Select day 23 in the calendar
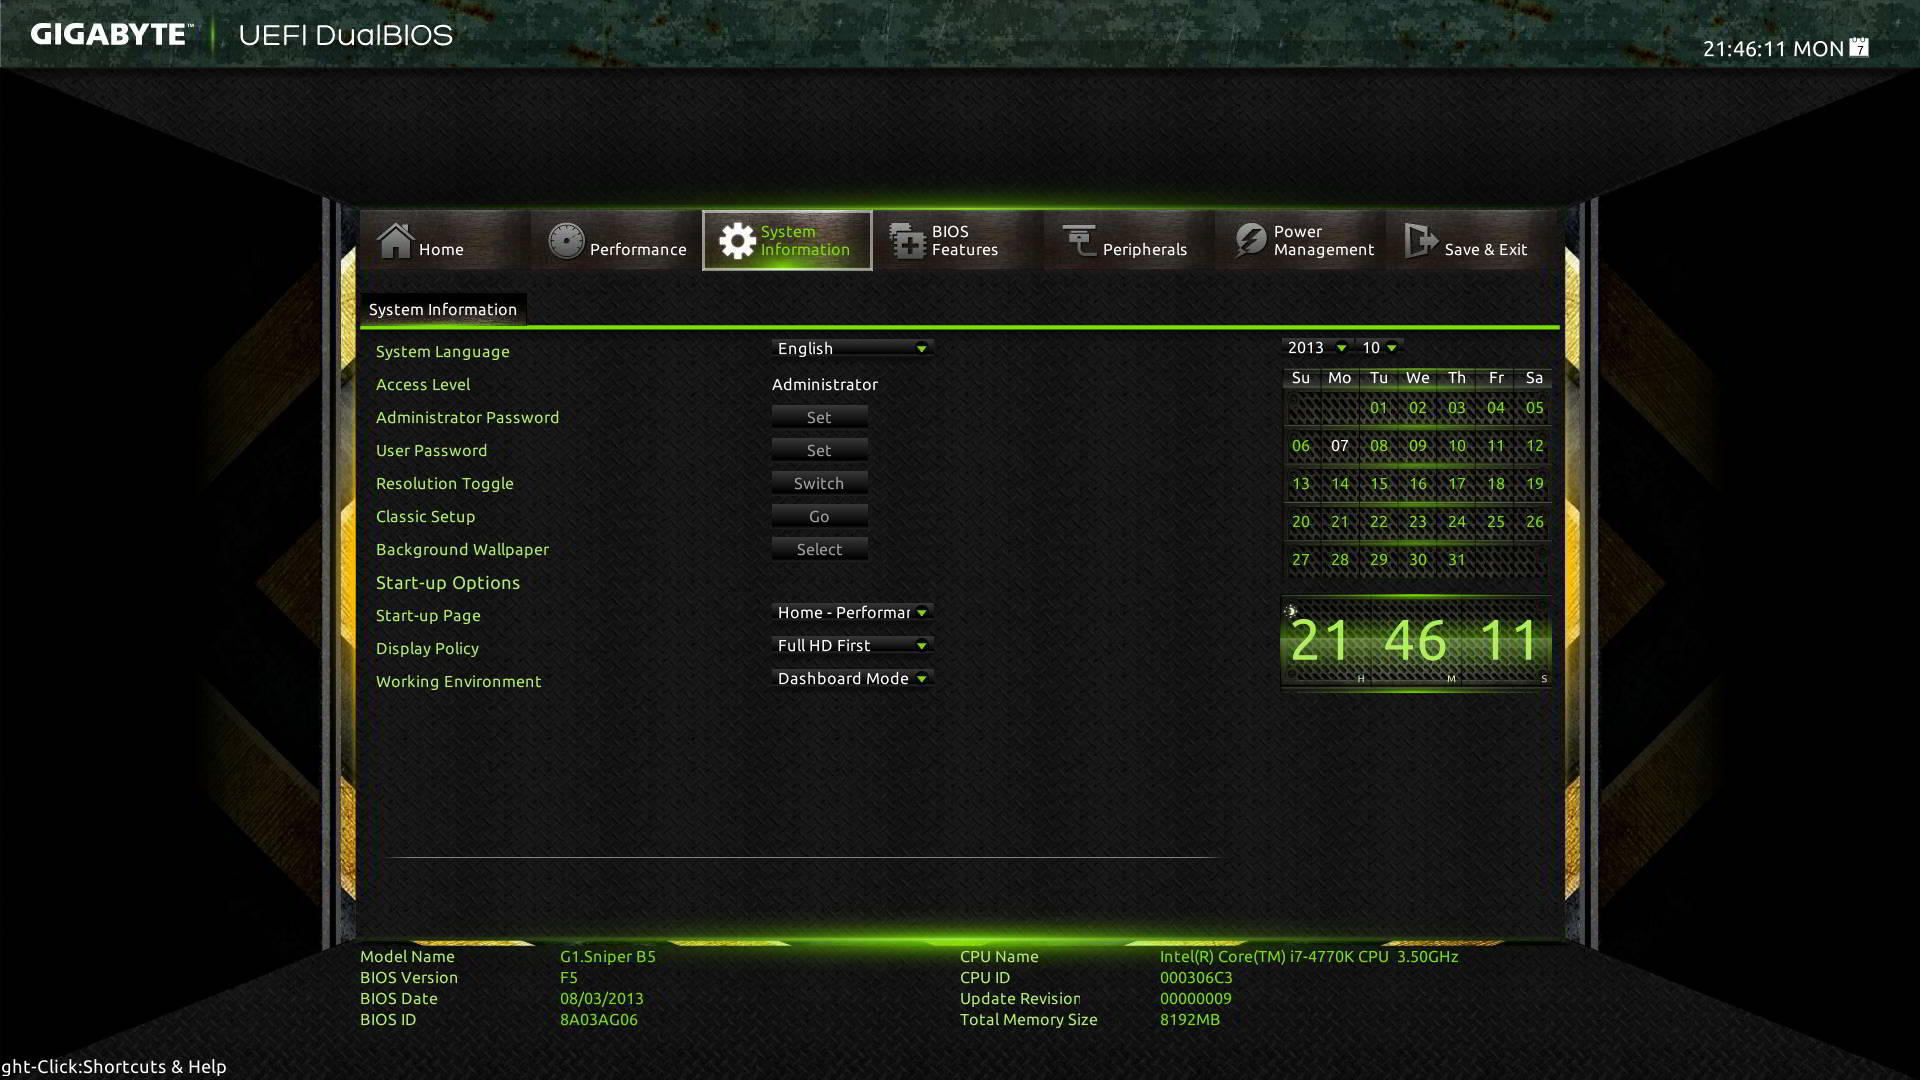This screenshot has width=1920, height=1080. point(1418,521)
